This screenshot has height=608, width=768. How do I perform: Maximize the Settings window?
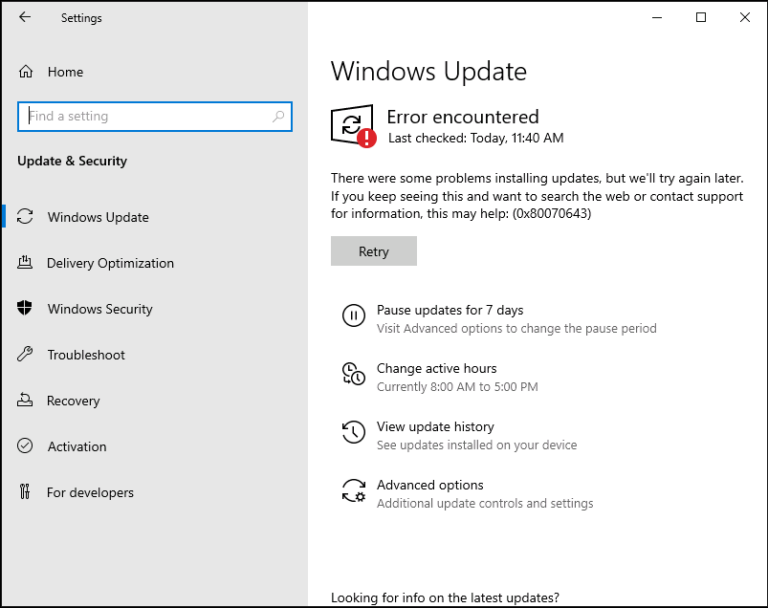(701, 17)
